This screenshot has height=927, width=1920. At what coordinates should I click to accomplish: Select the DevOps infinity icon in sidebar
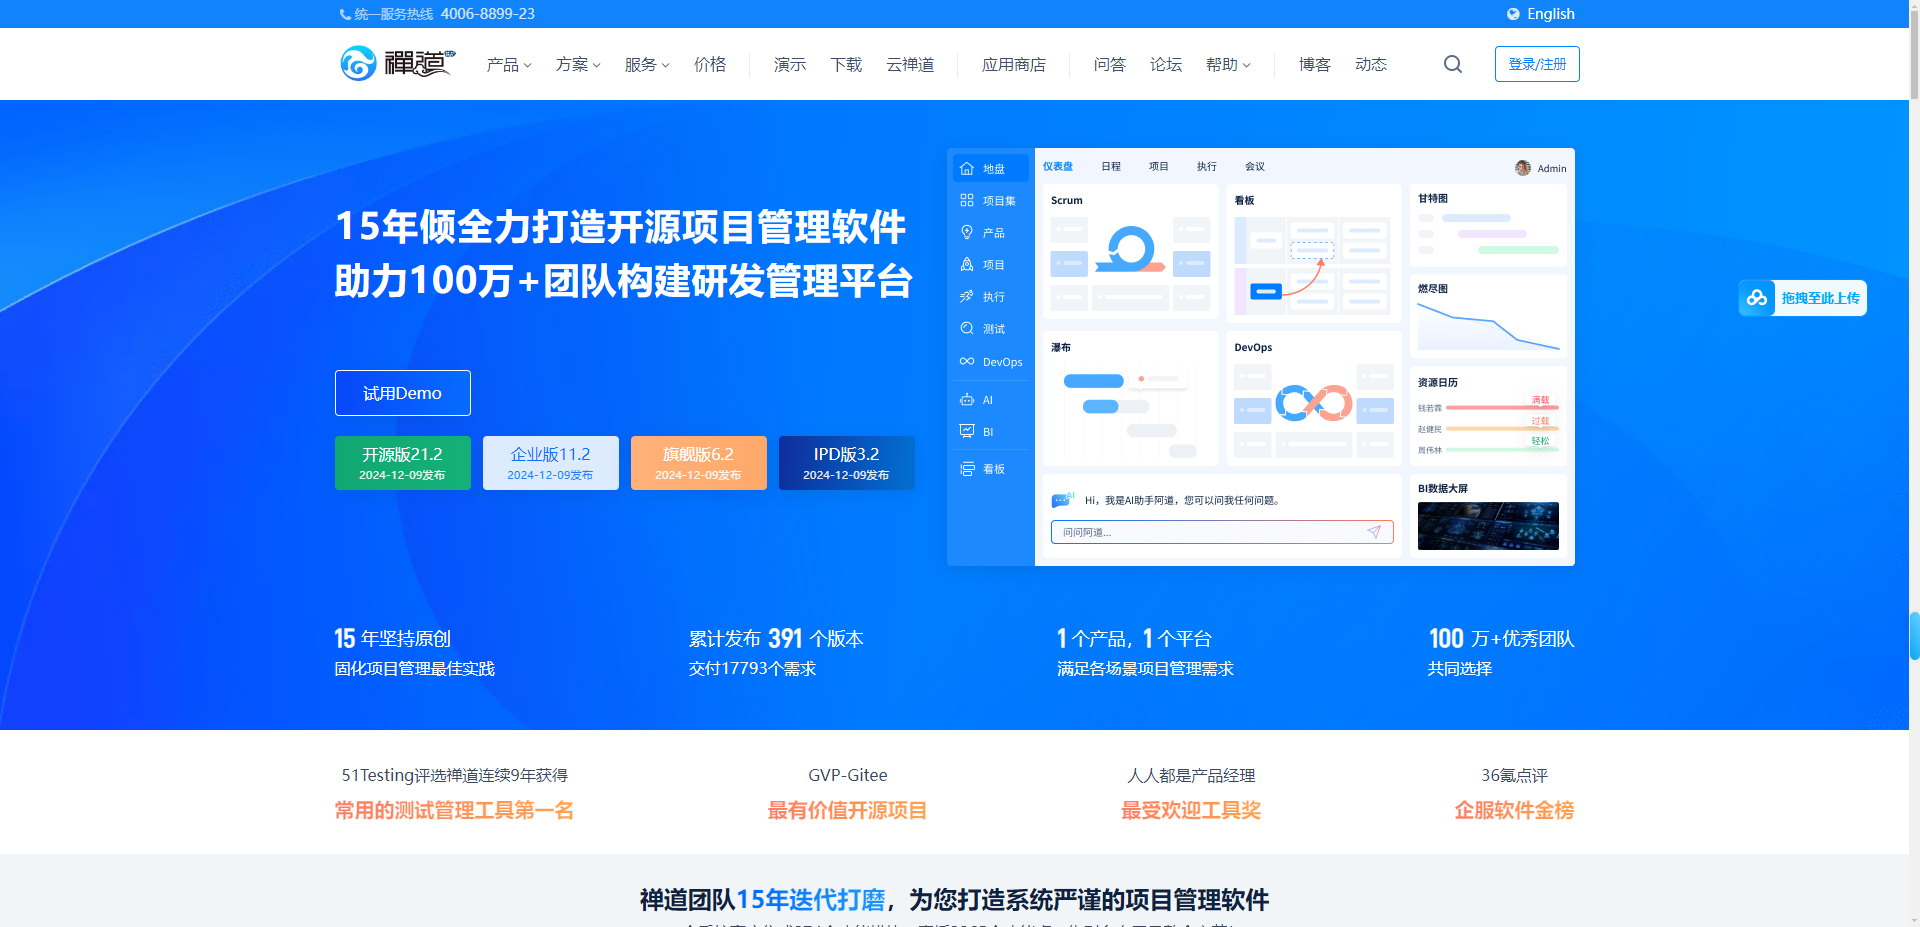click(x=967, y=361)
